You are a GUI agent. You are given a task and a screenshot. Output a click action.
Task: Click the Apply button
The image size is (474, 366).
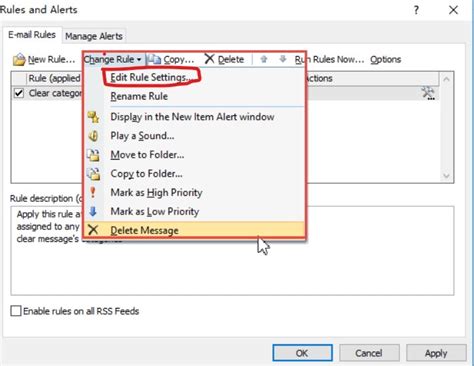[436, 353]
